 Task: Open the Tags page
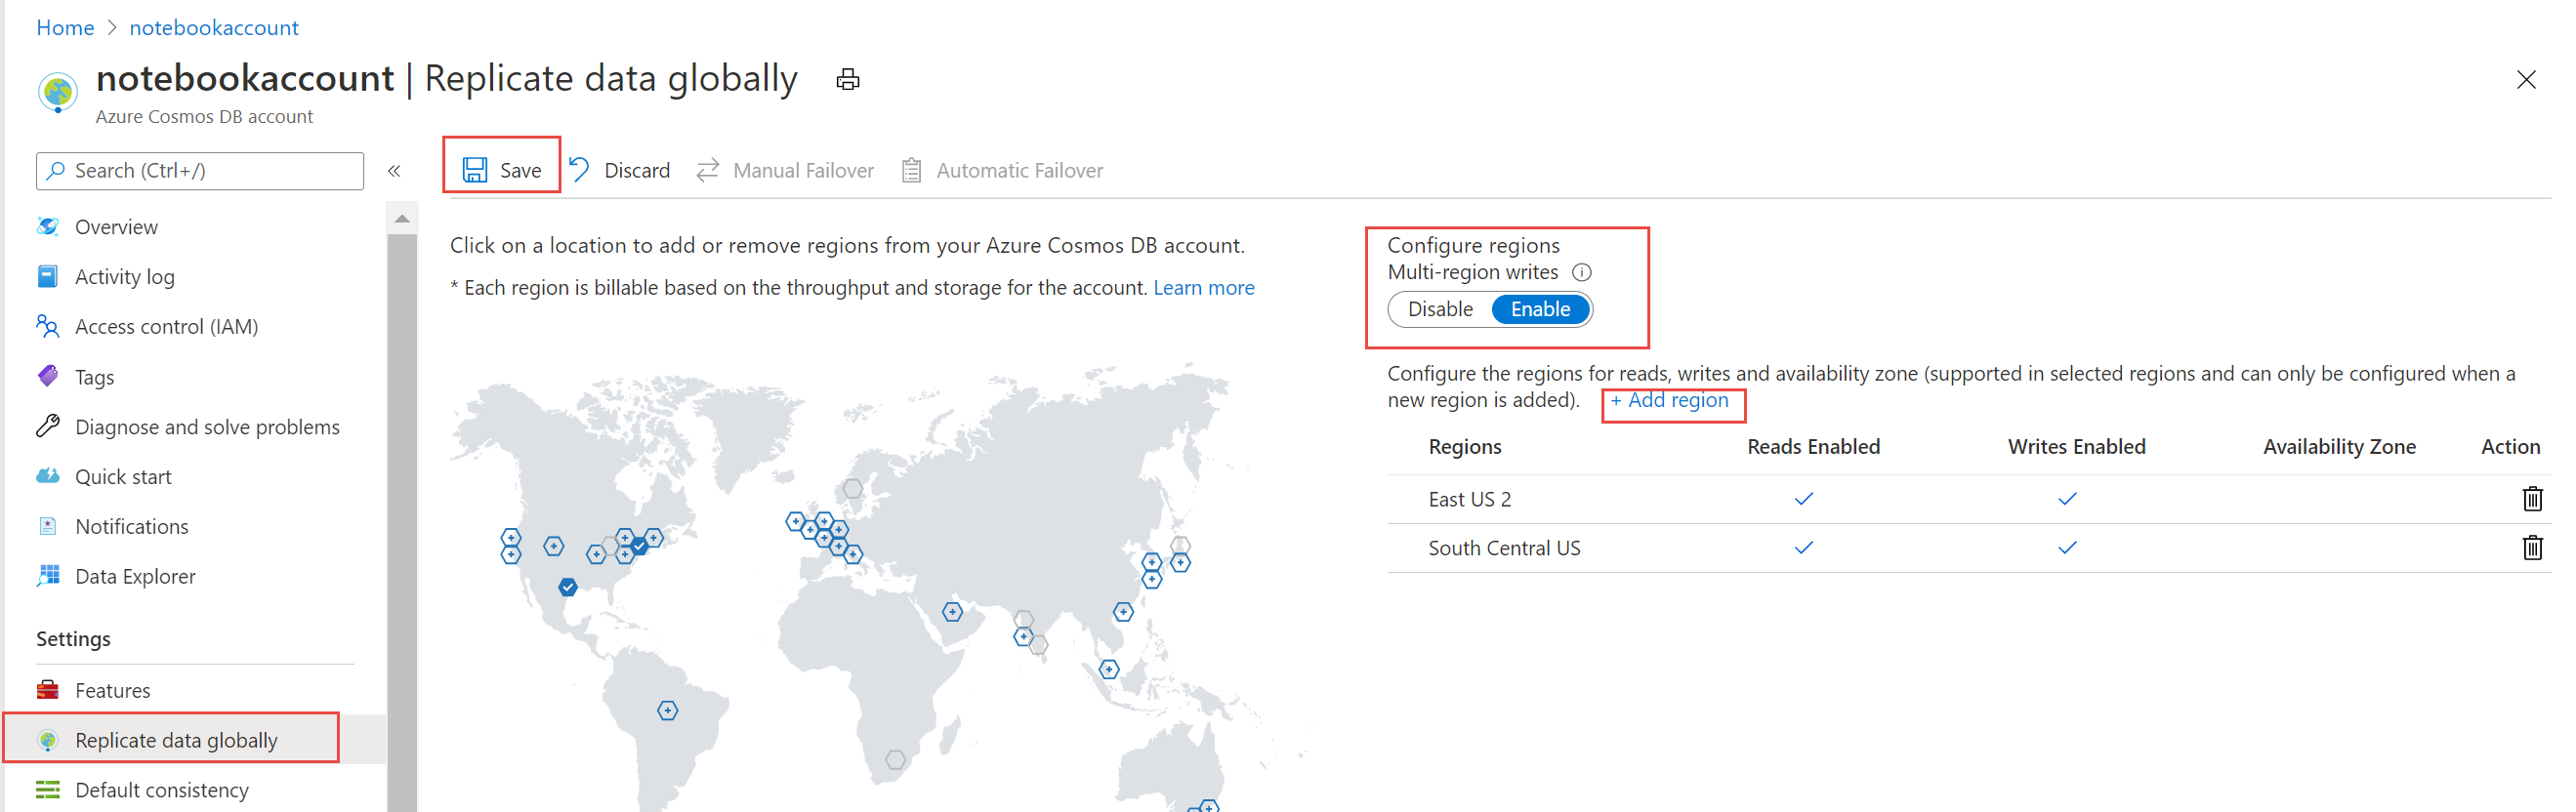95,378
